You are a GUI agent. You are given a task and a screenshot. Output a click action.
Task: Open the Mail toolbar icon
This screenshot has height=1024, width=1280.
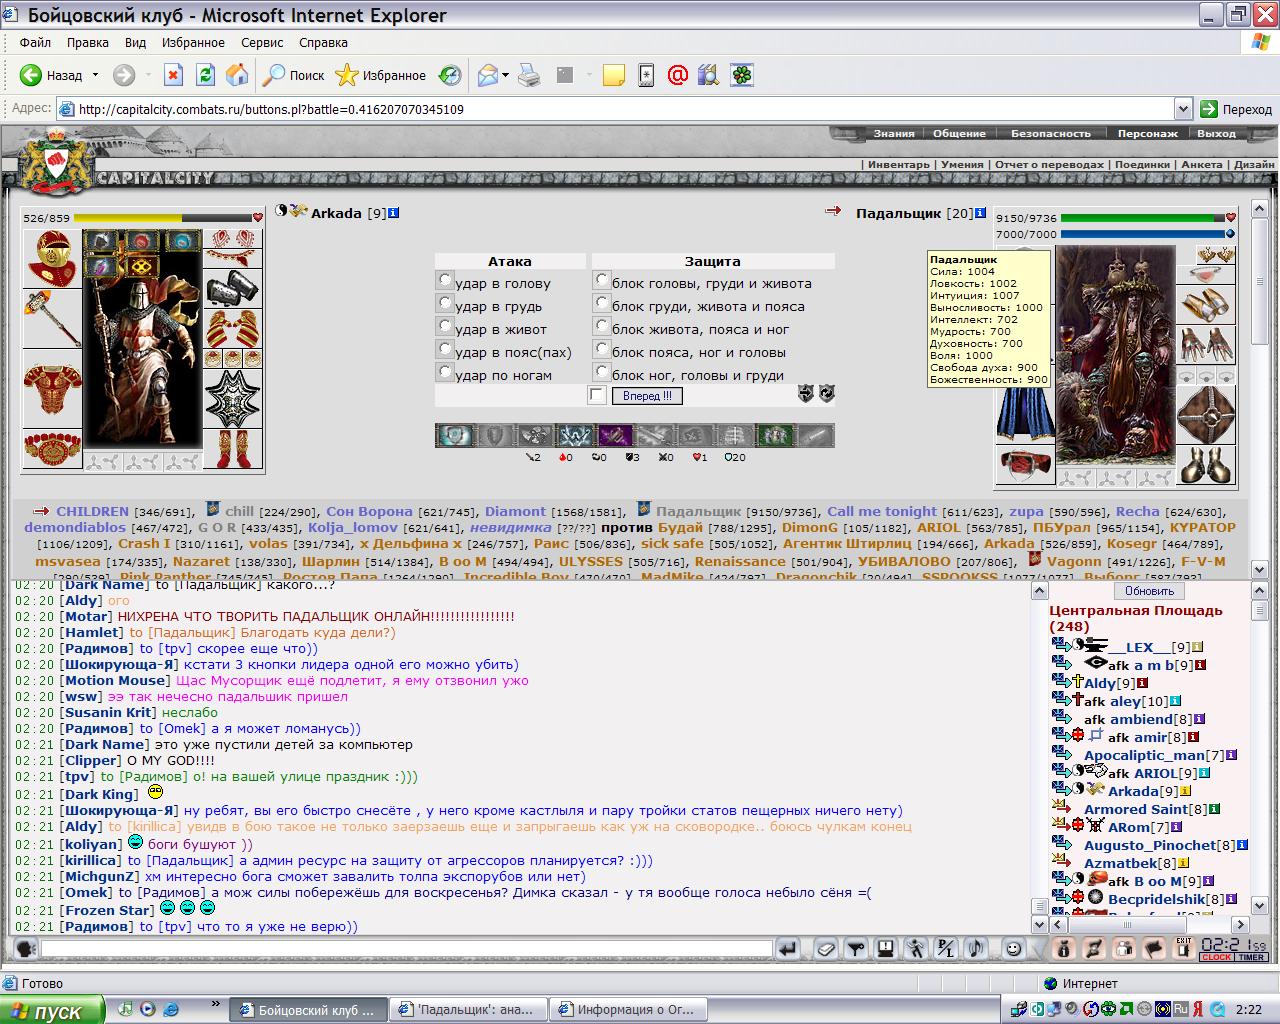488,75
